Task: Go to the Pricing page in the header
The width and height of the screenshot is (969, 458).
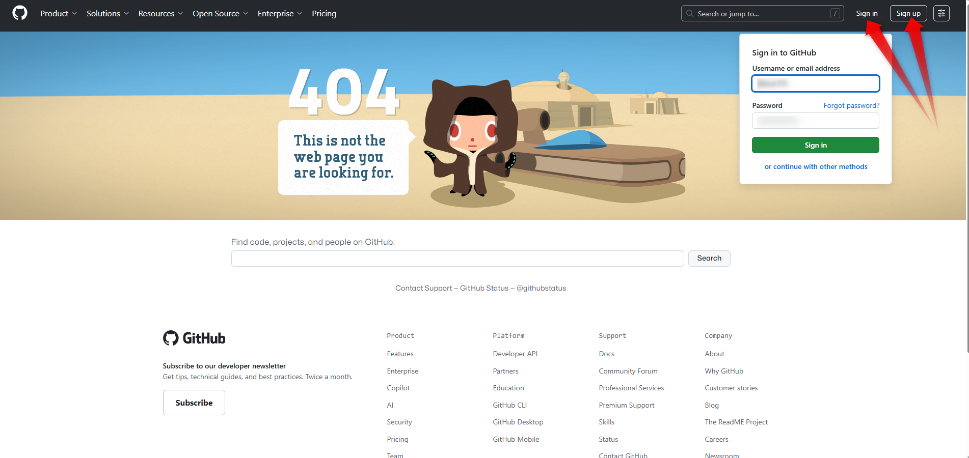Action: tap(324, 14)
